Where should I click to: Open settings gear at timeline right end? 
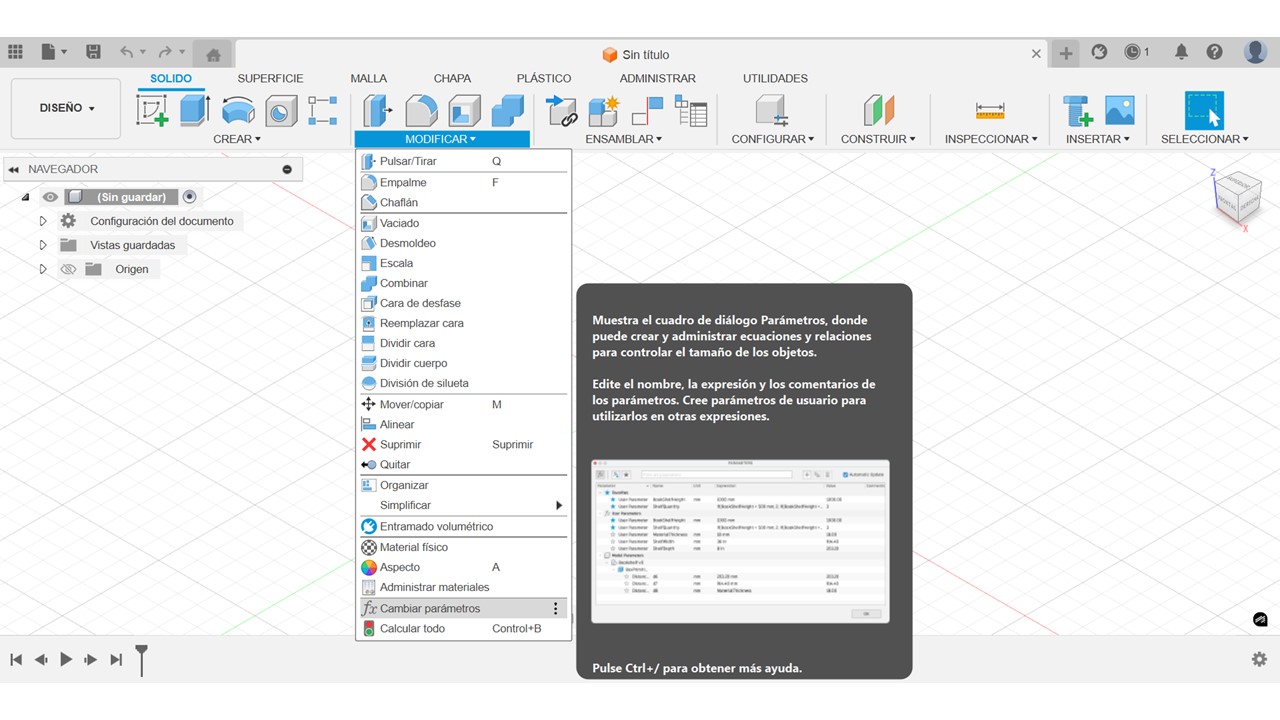pos(1259,659)
